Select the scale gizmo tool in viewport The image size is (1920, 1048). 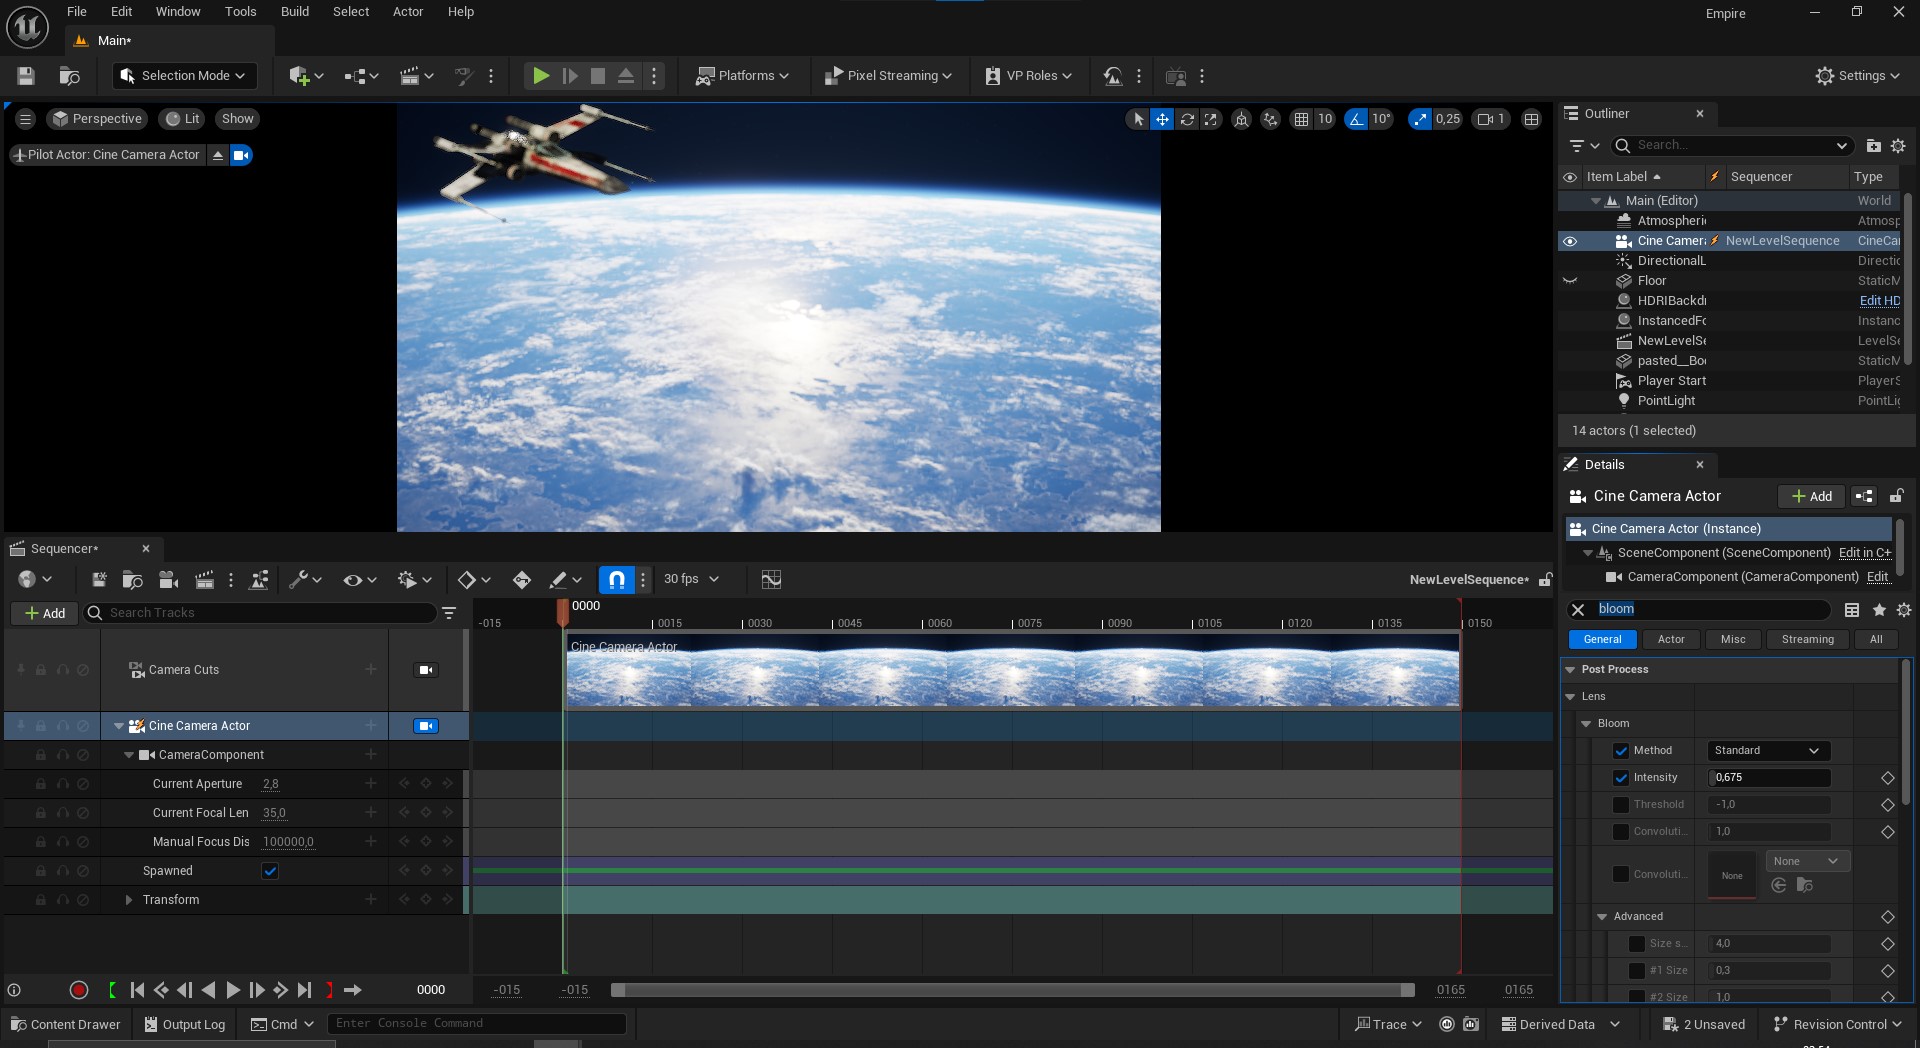[1211, 119]
